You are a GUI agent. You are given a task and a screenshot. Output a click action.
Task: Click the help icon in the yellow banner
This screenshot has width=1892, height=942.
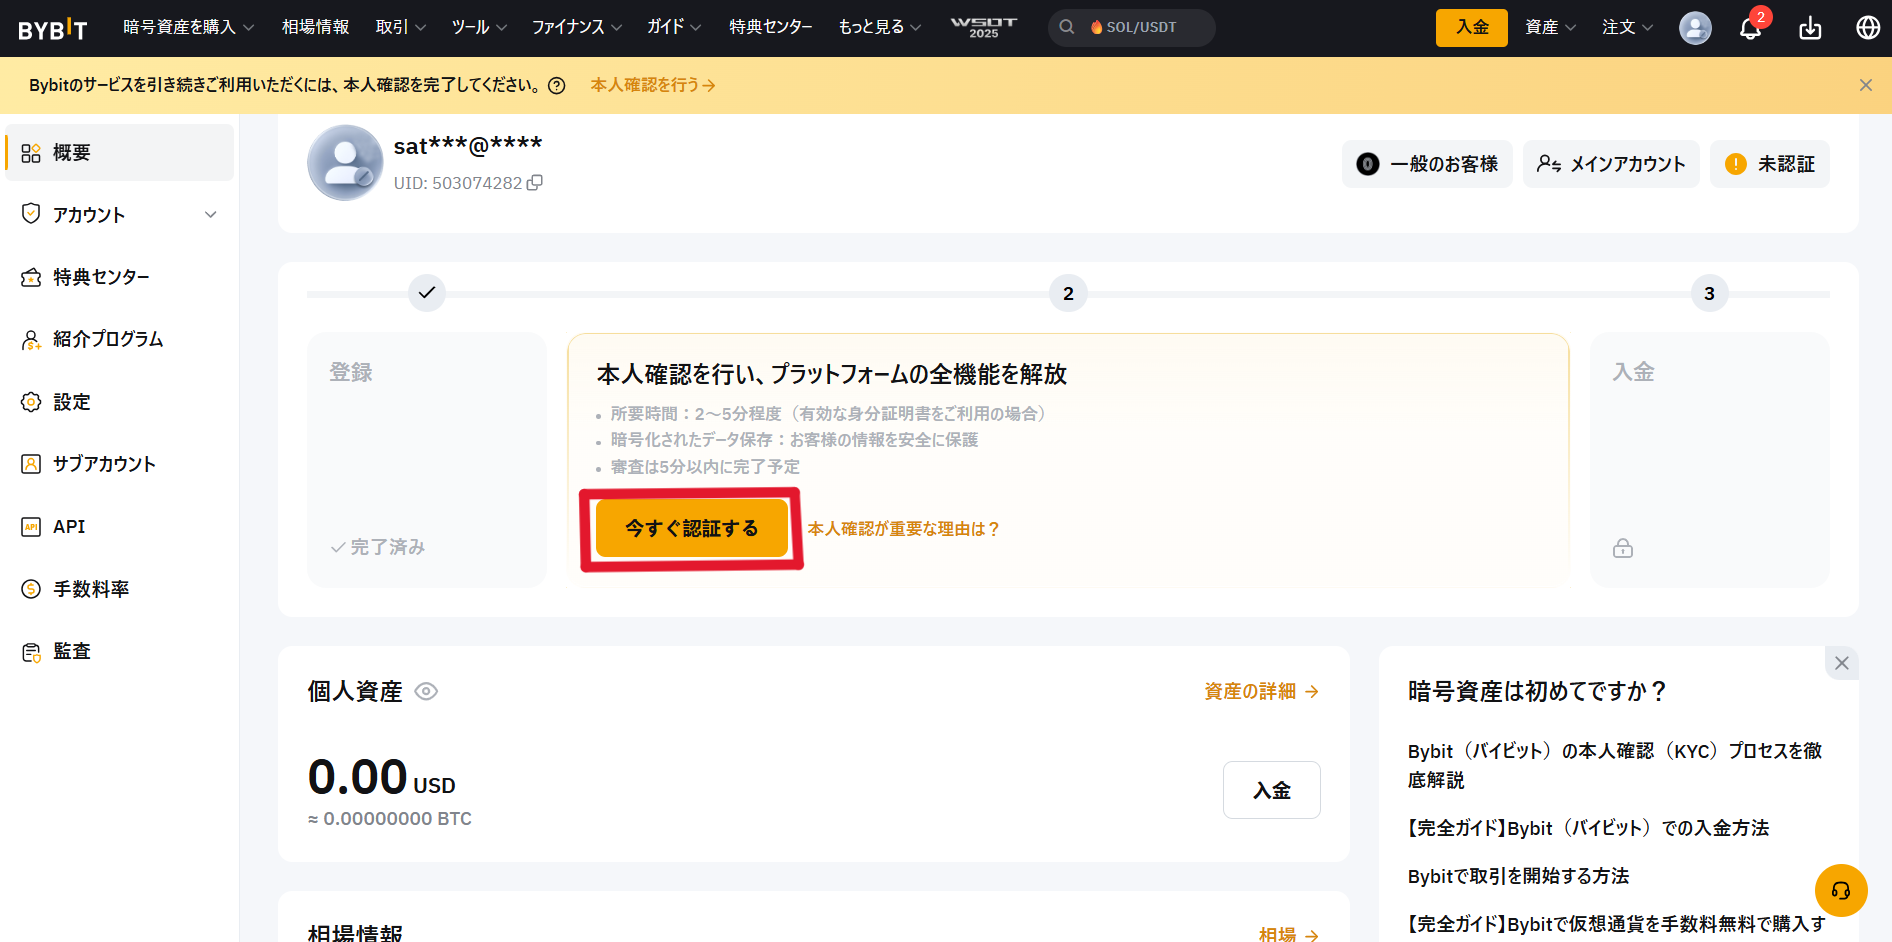click(557, 86)
